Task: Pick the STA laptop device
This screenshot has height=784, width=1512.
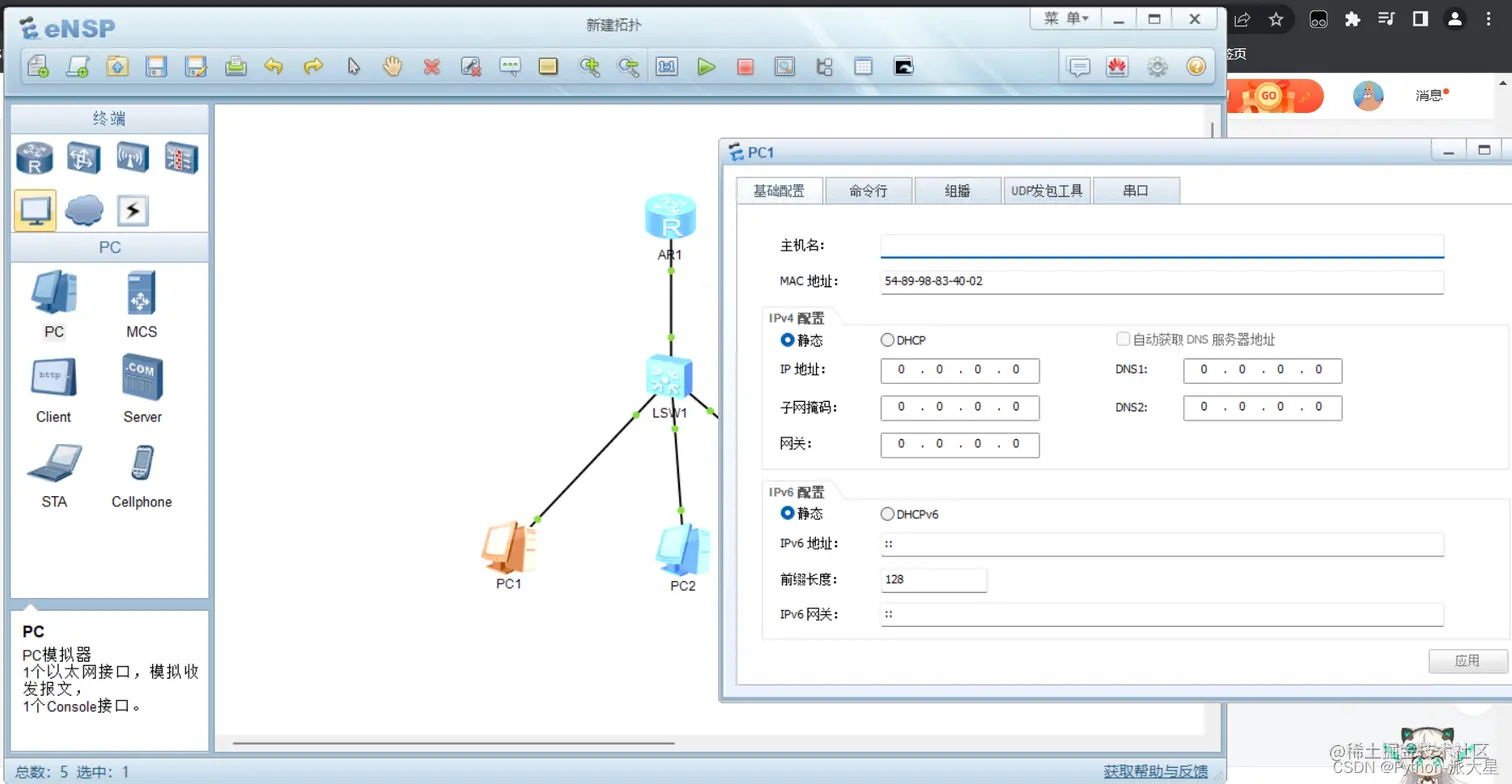Action: tap(54, 475)
